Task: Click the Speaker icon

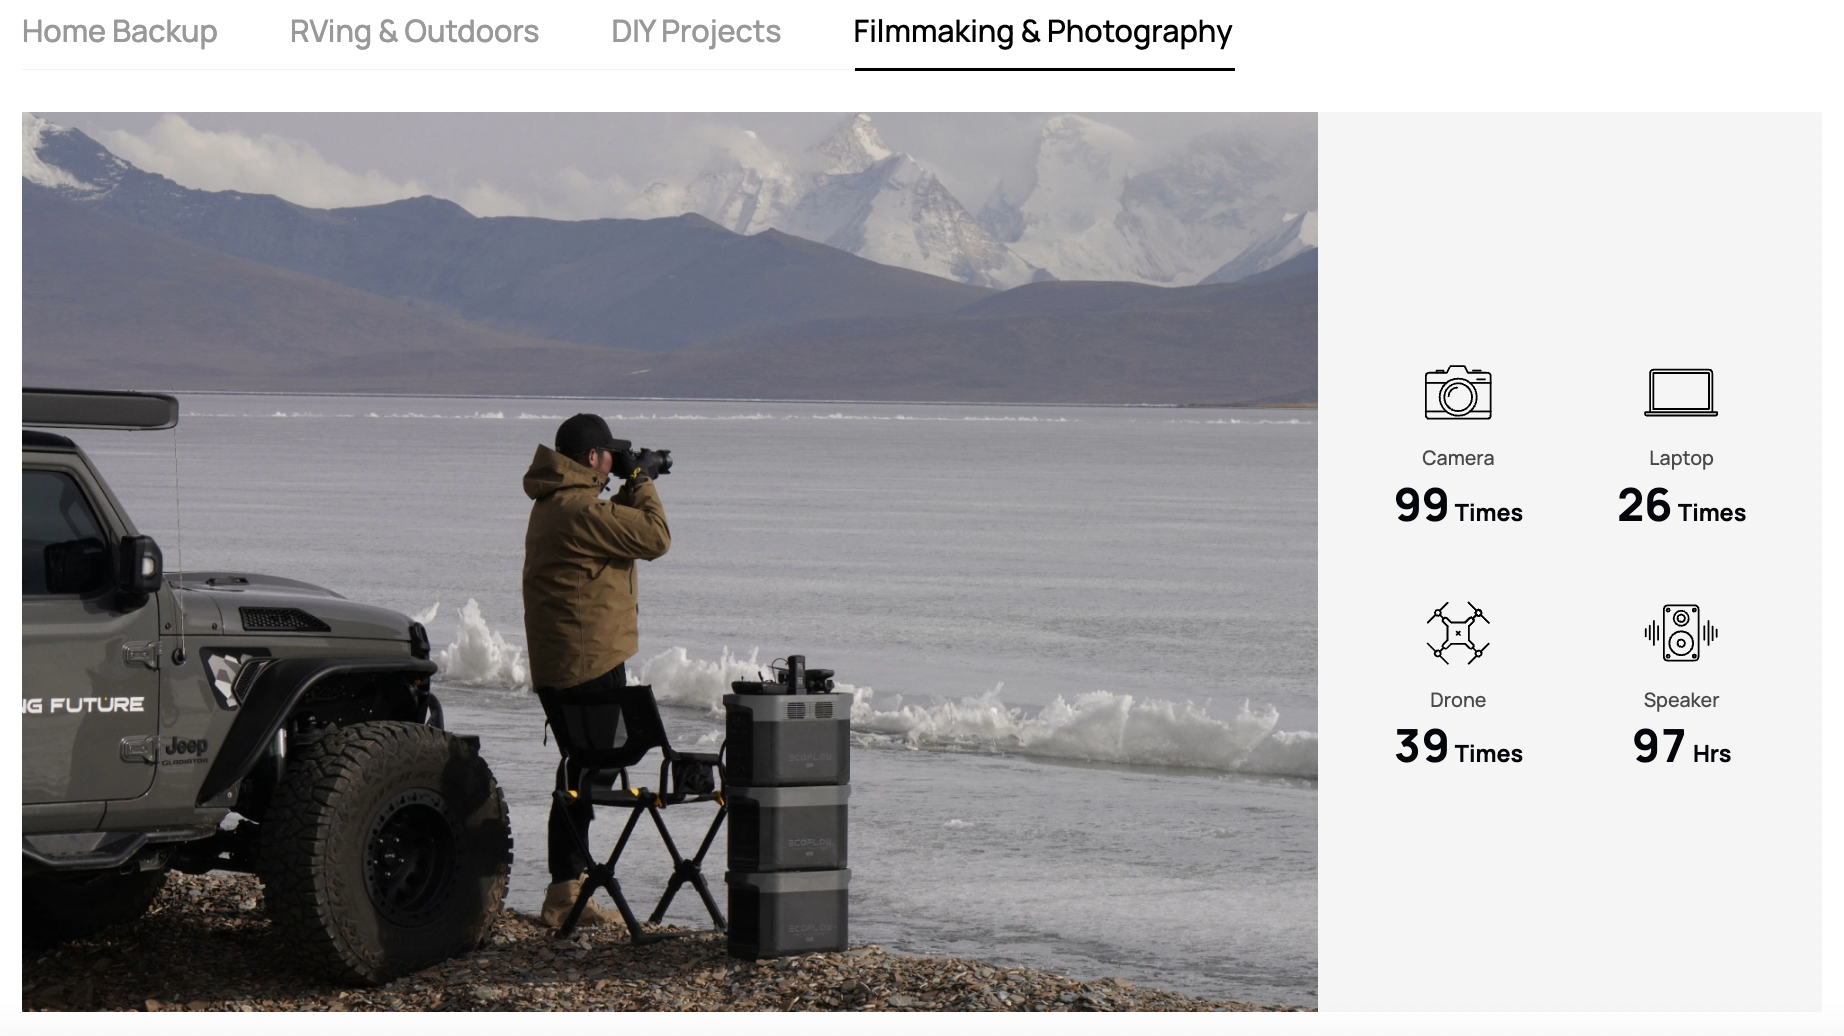Action: tap(1681, 633)
